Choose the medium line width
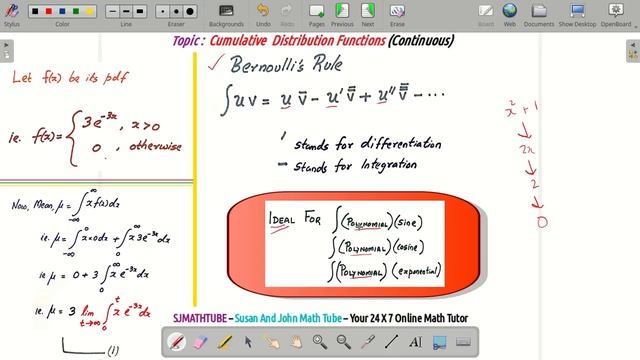 point(126,11)
